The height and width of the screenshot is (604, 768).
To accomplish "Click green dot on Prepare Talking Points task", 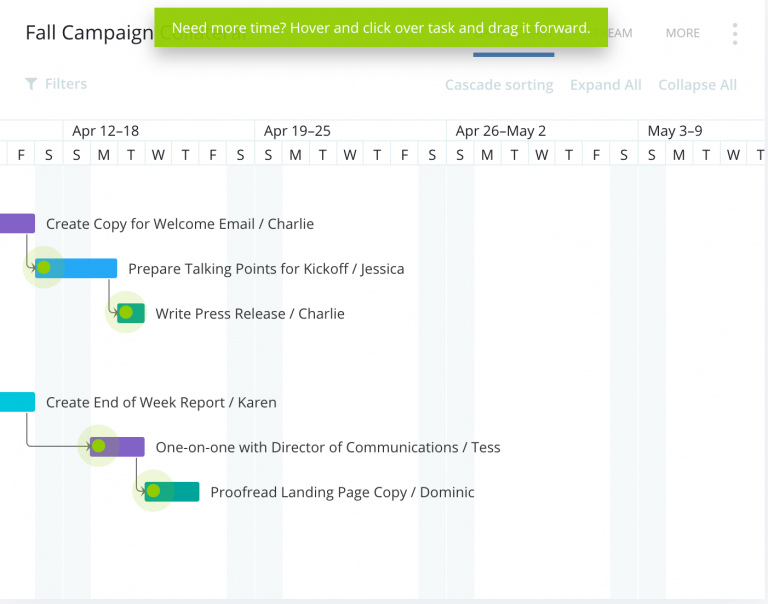I will [44, 268].
